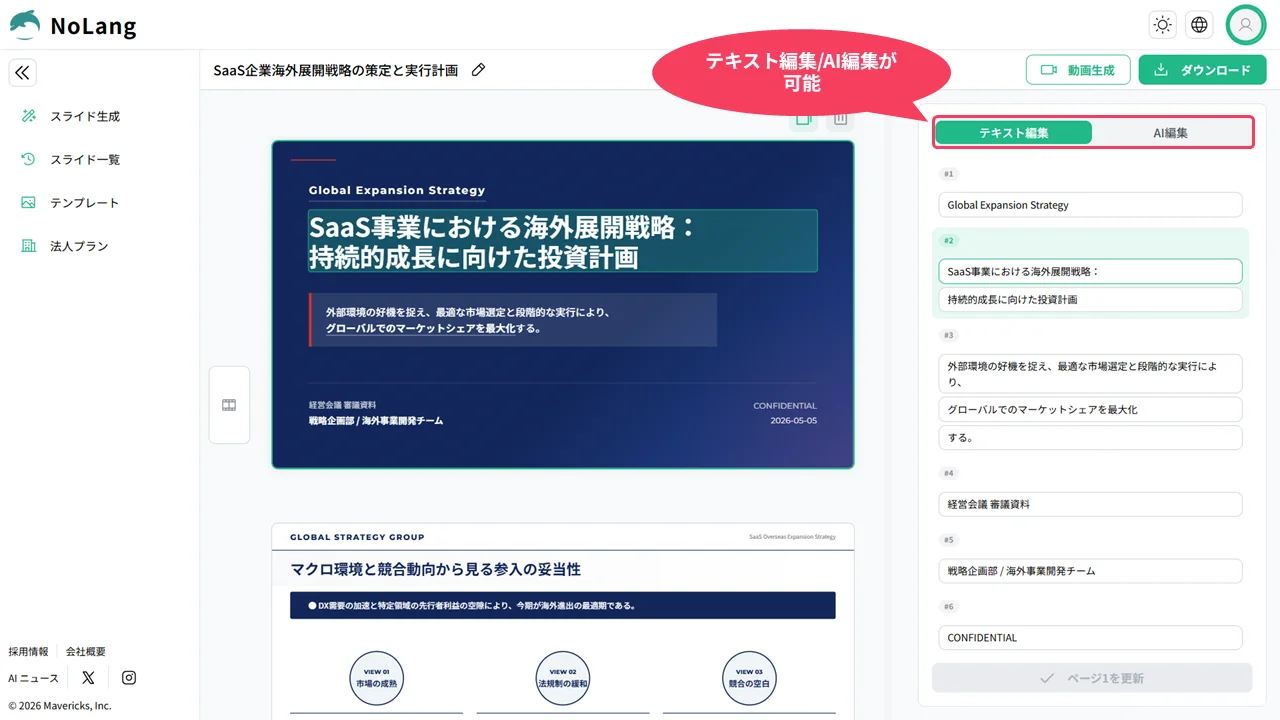Screen dimensions: 1280x720
Task: Click the slide headline SaaS事業における海外展開戦略
Action: point(563,241)
